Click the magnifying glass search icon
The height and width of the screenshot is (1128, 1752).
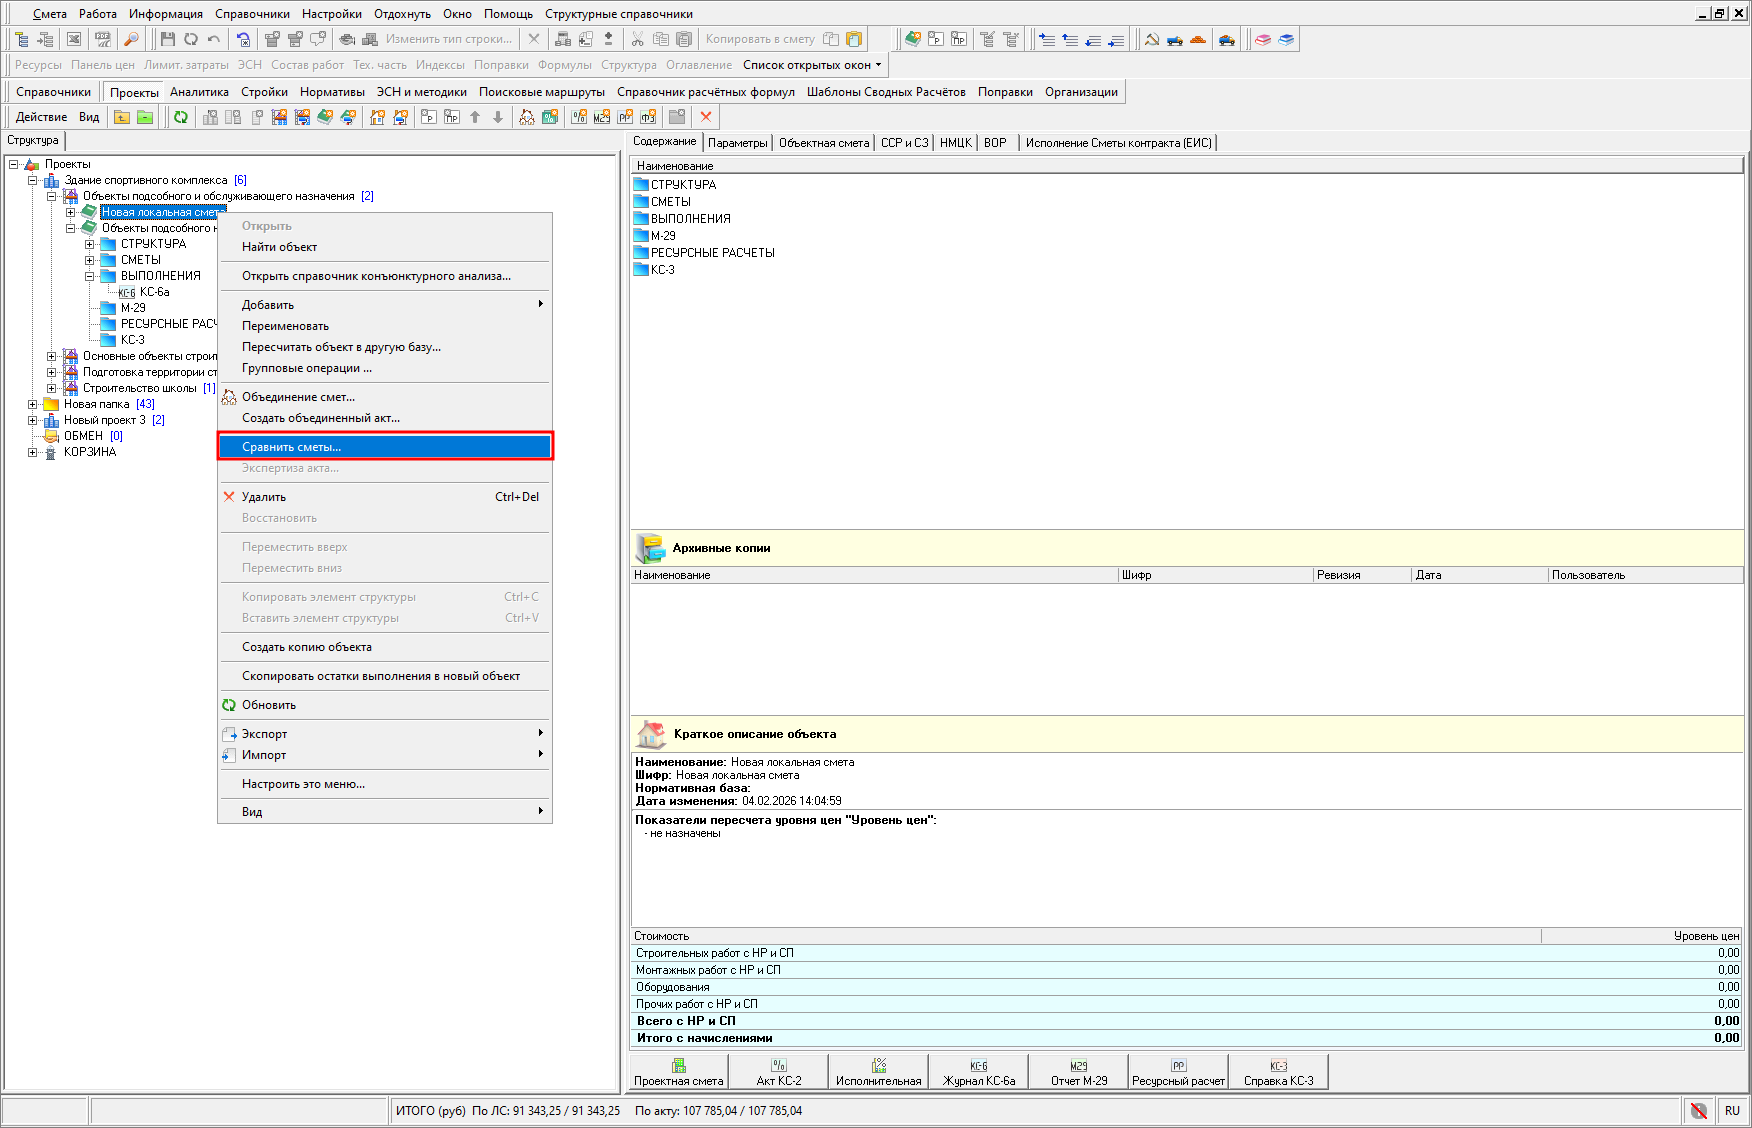pyautogui.click(x=131, y=39)
